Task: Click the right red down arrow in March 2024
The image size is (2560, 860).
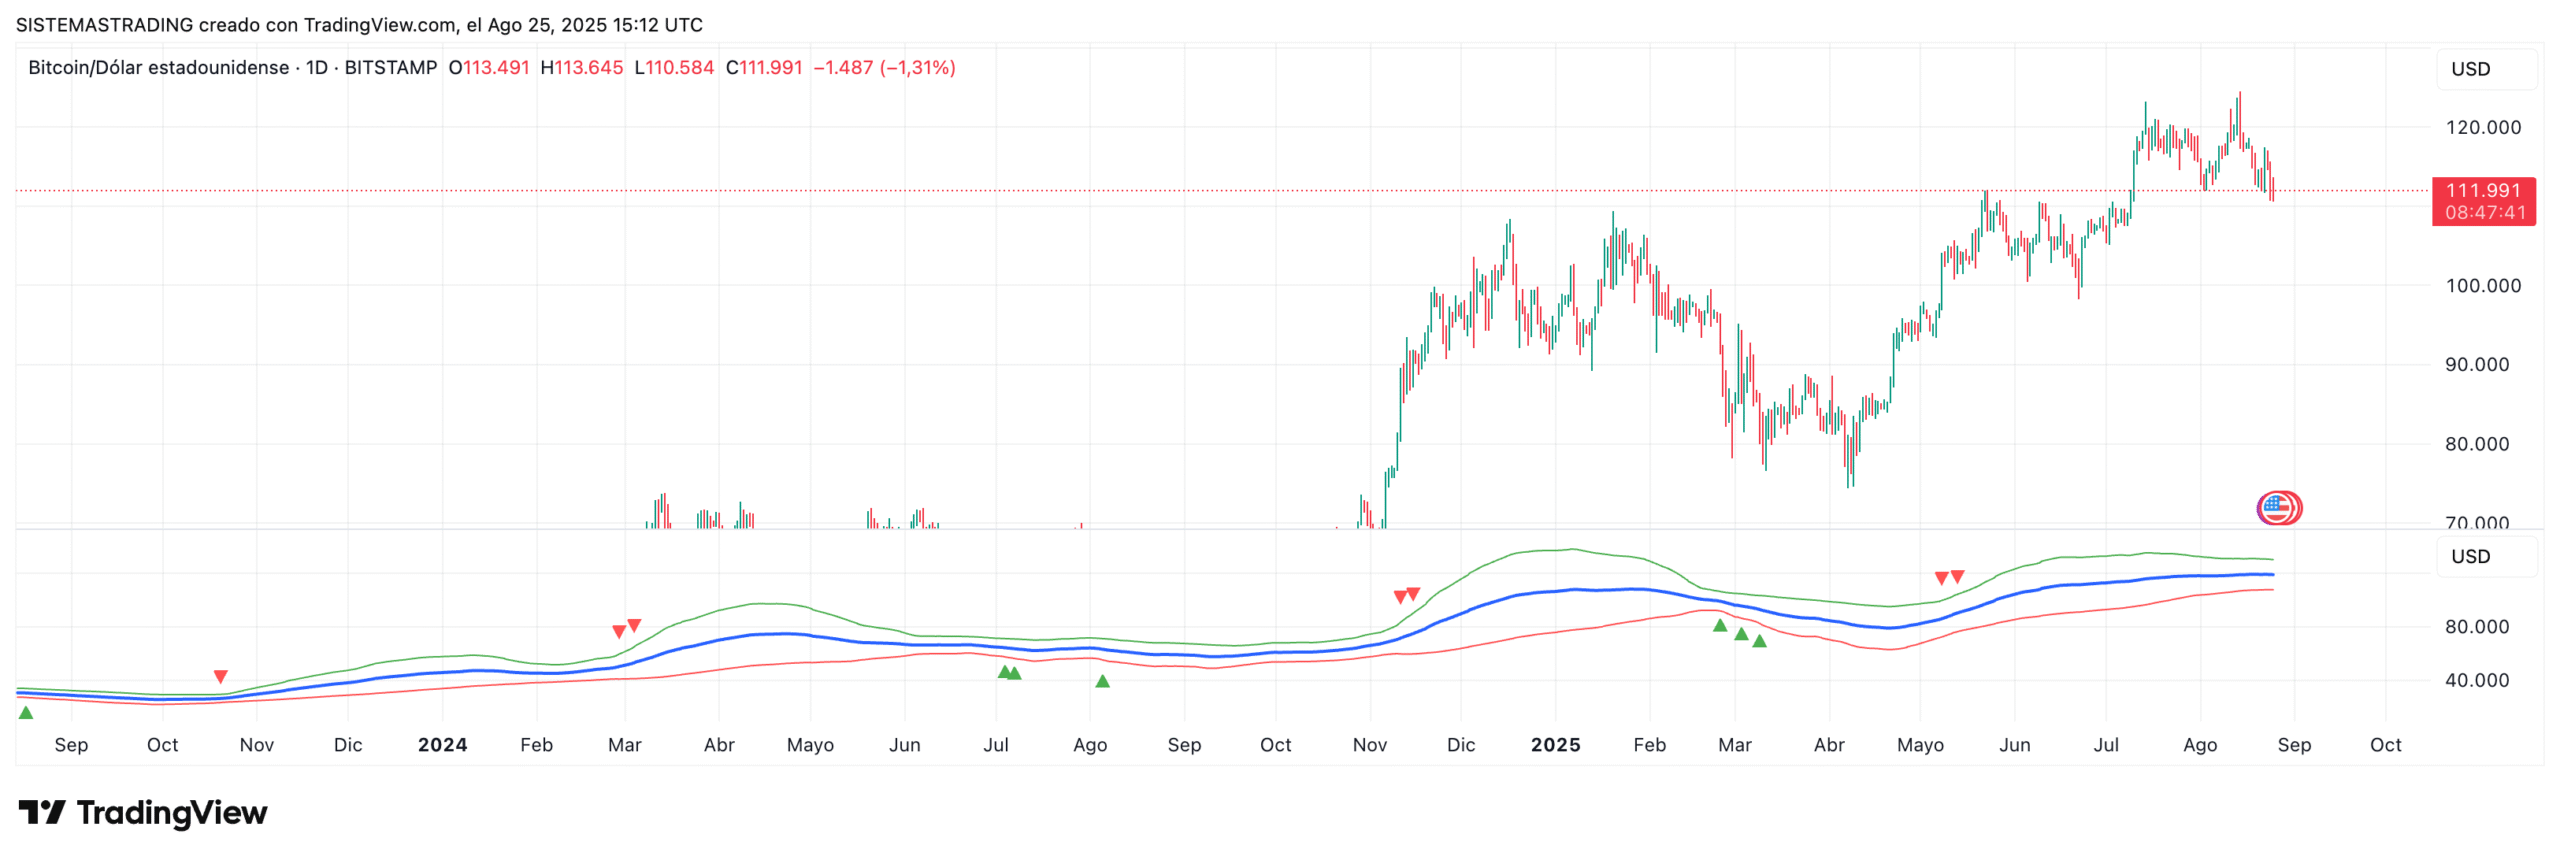Action: click(634, 626)
